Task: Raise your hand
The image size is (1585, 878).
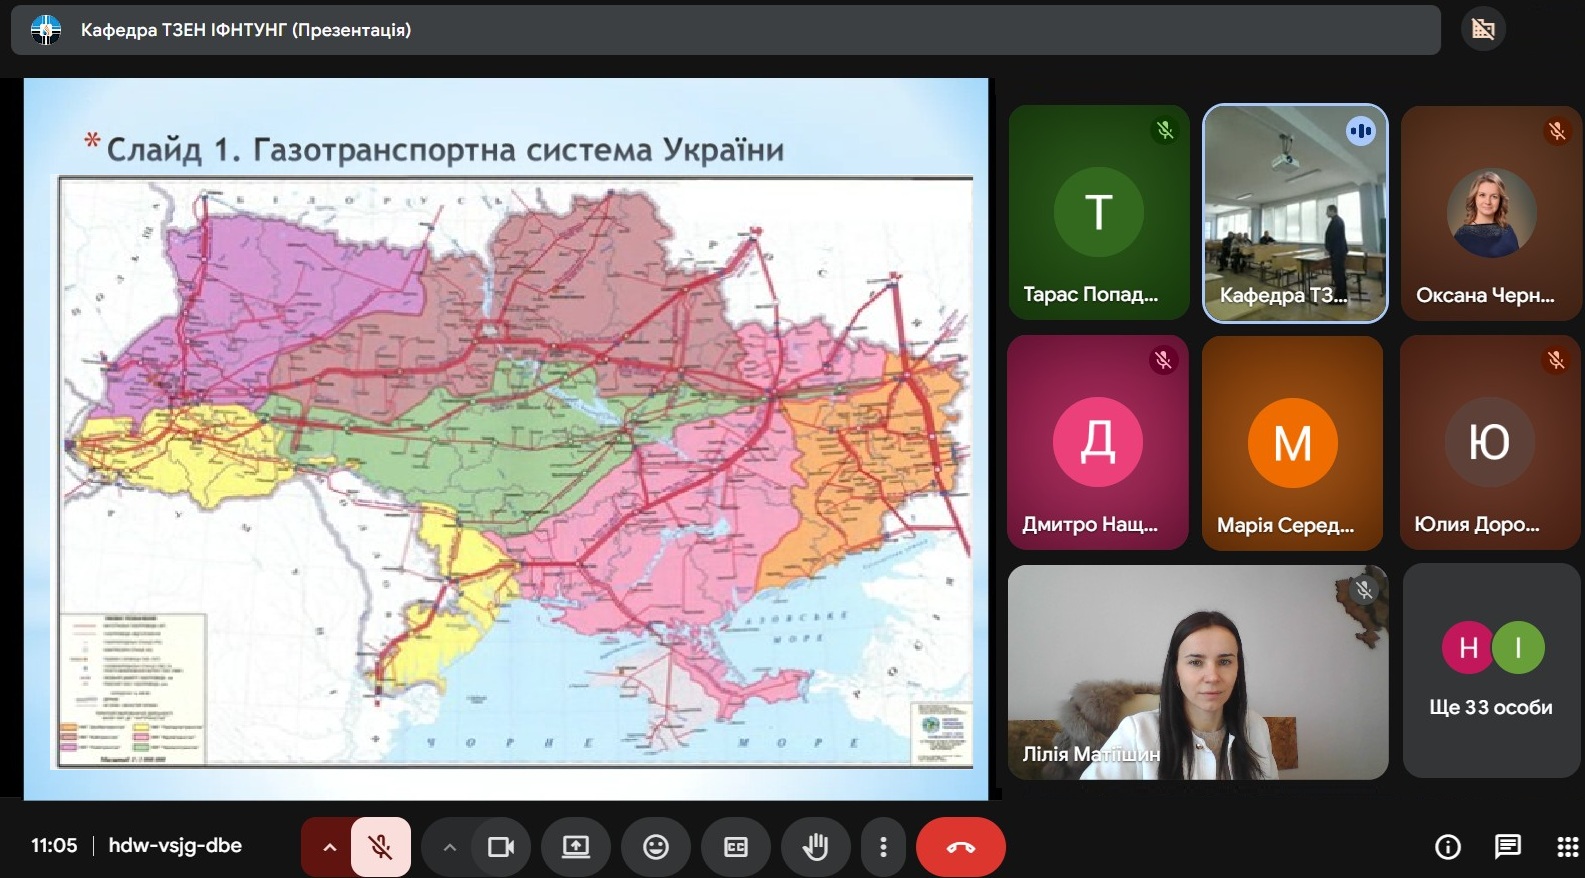Action: (816, 847)
